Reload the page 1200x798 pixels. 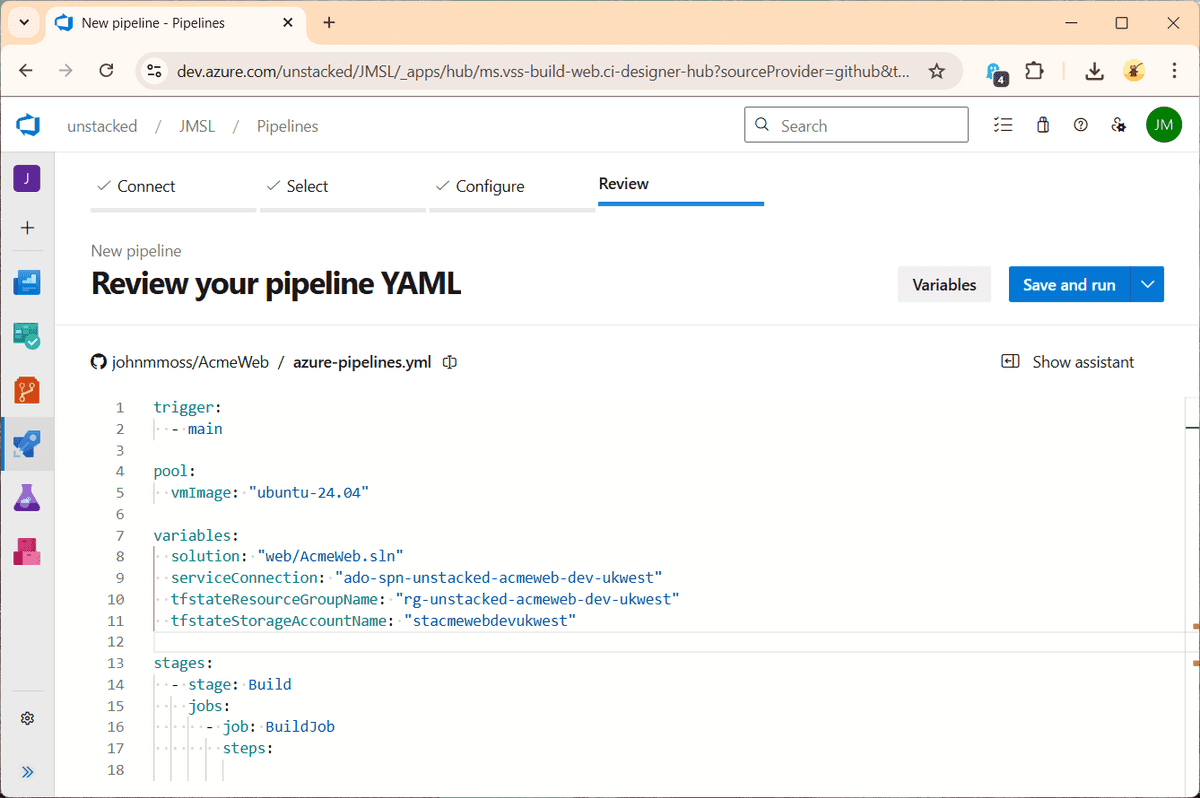pos(107,71)
